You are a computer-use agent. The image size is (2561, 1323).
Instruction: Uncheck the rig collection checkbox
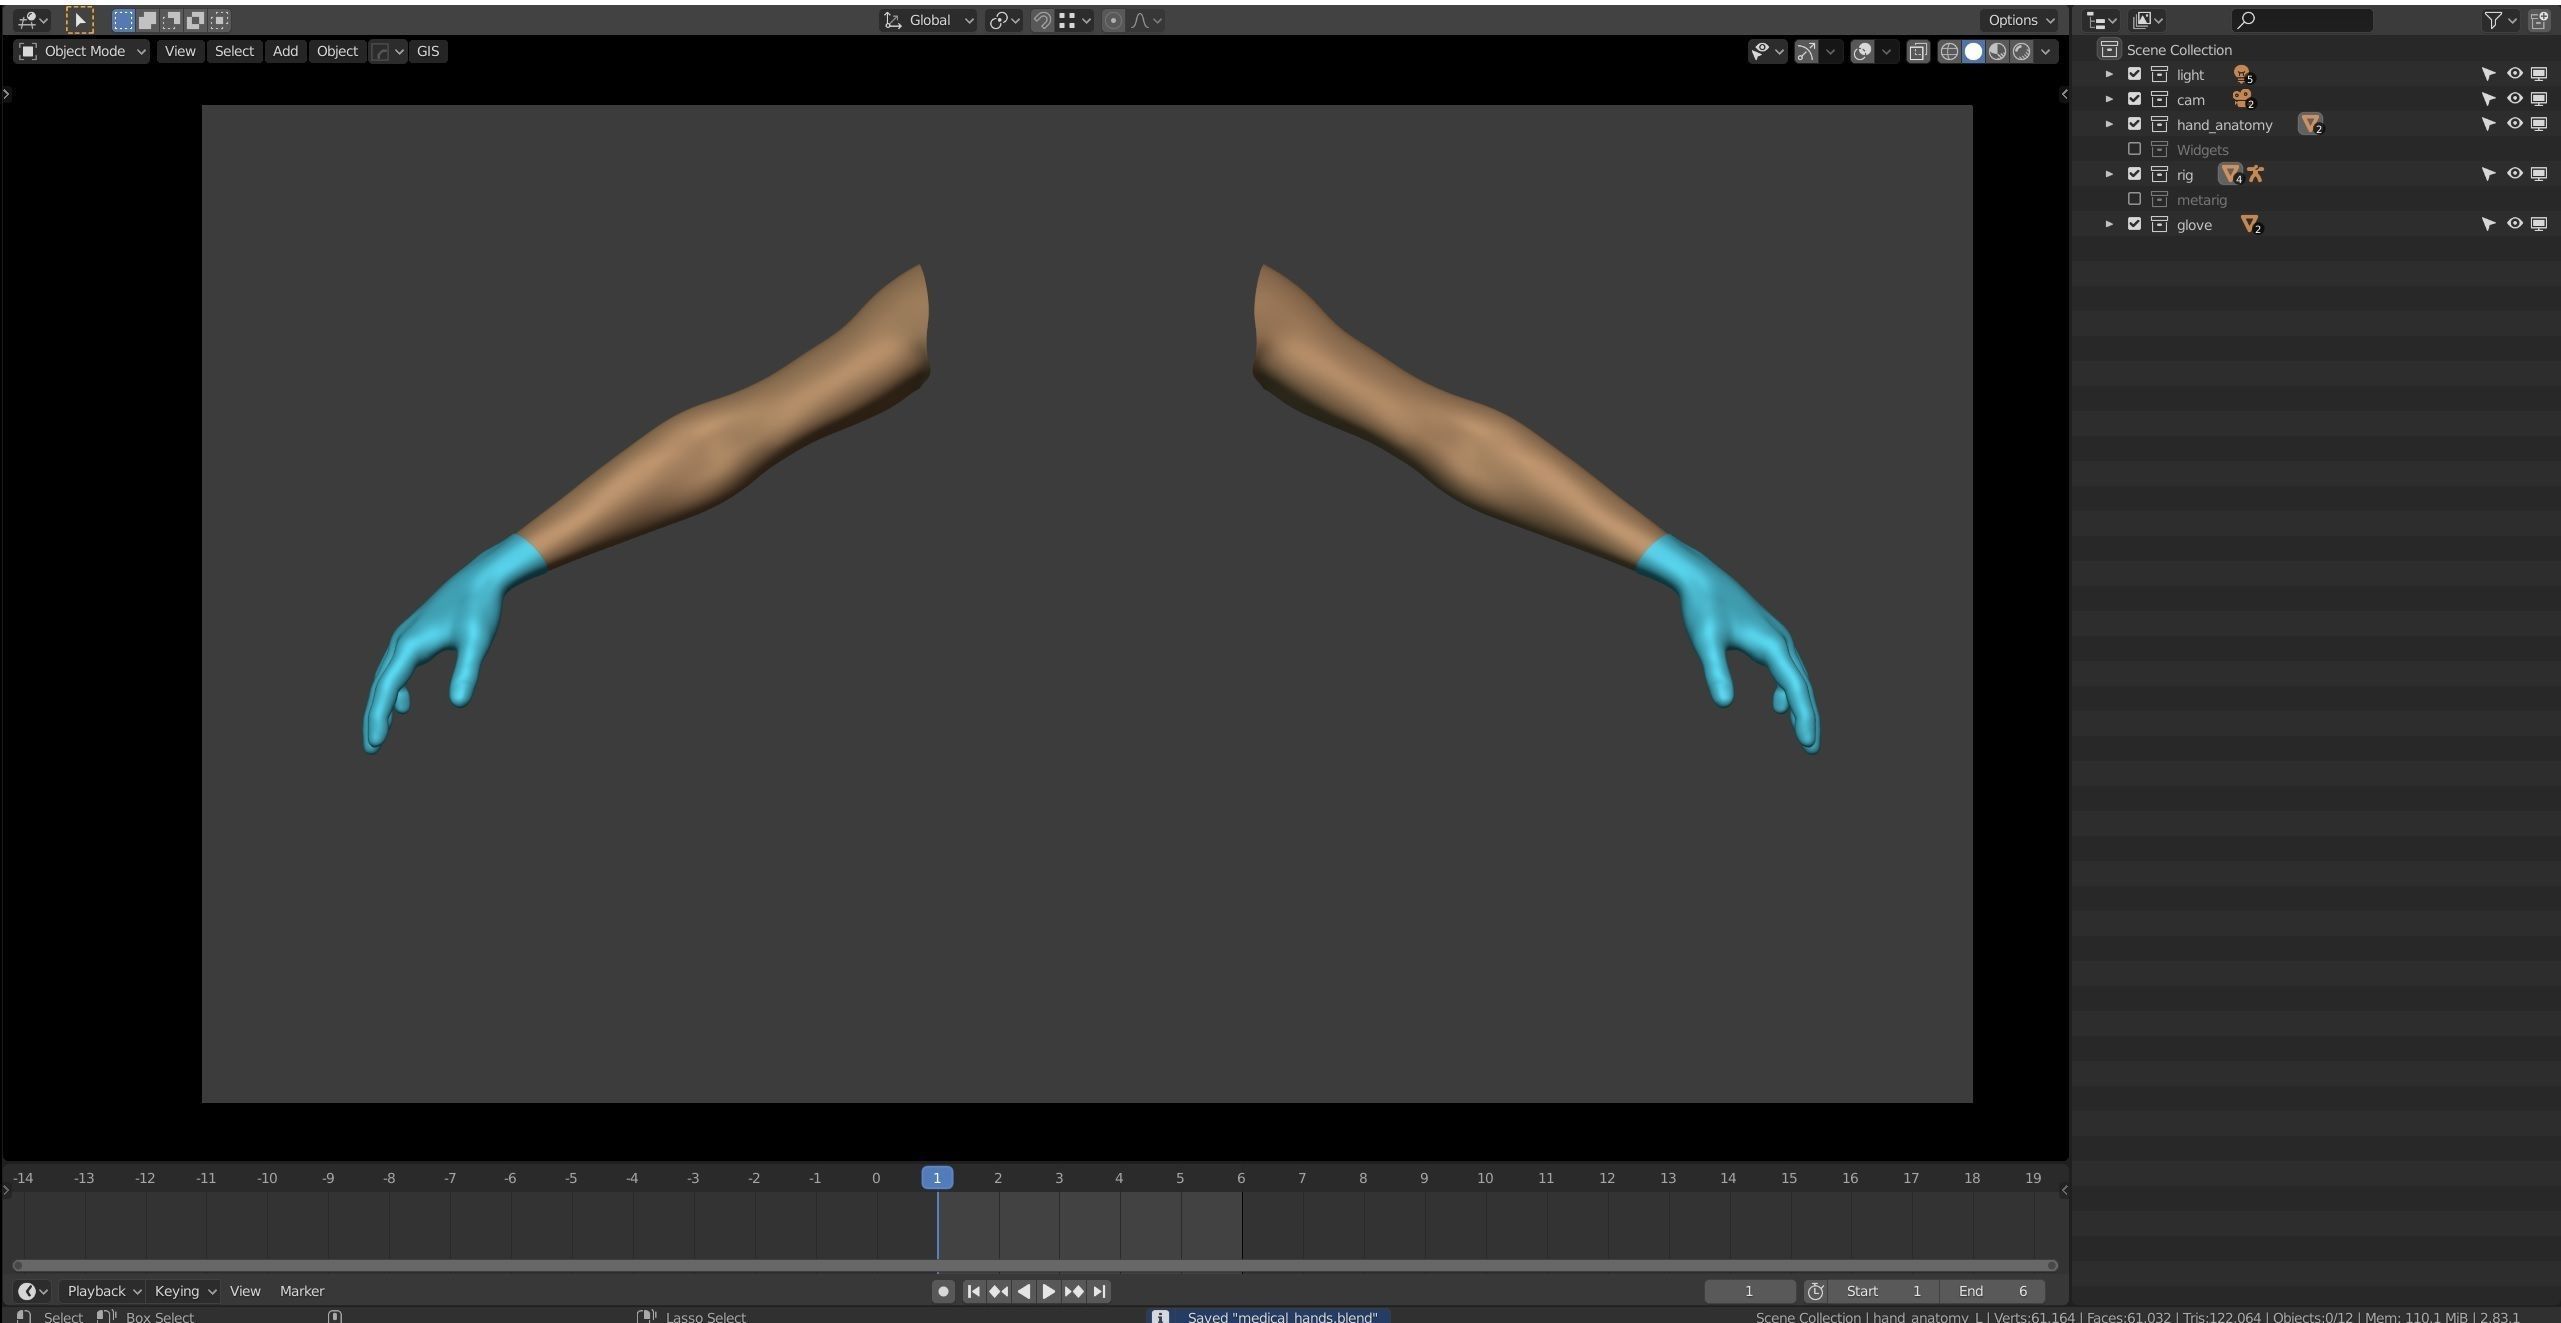click(2134, 174)
